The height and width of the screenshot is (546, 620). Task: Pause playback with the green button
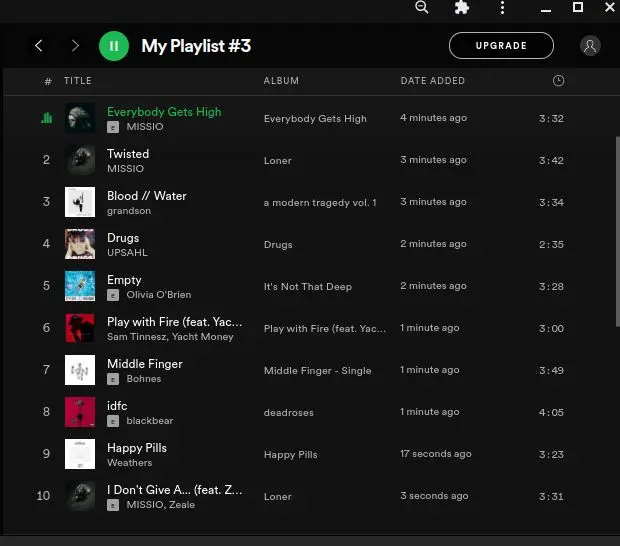coord(114,46)
